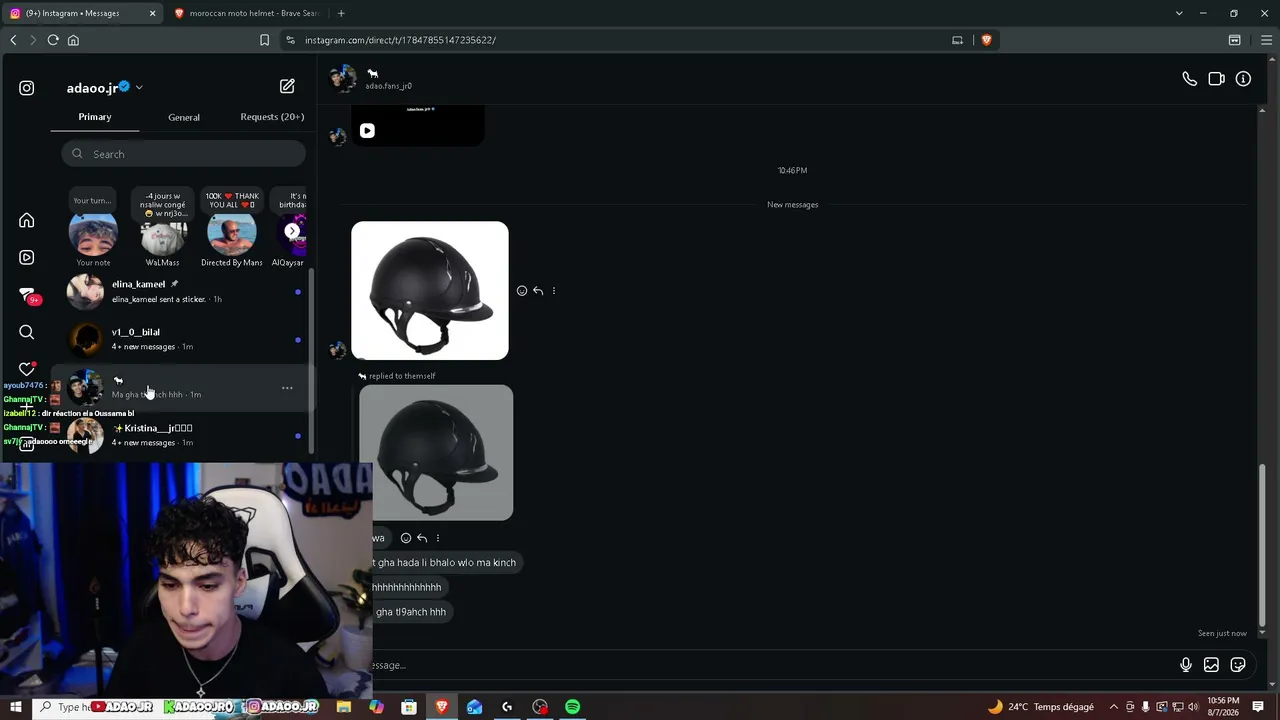Open conversation information icon
The image size is (1280, 720).
coord(1243,79)
